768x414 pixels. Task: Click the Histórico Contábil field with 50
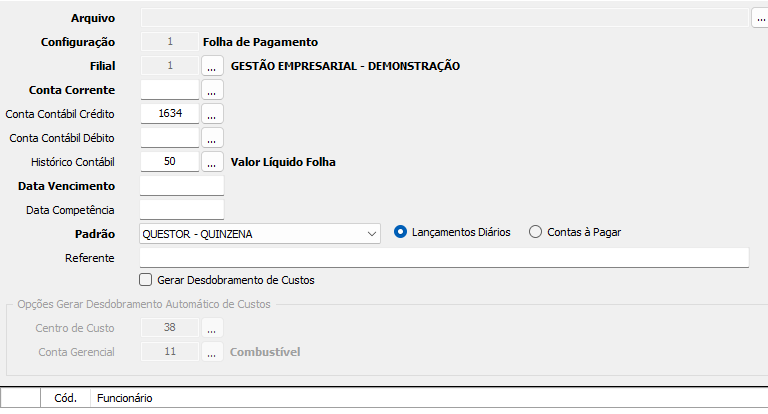tap(169, 161)
